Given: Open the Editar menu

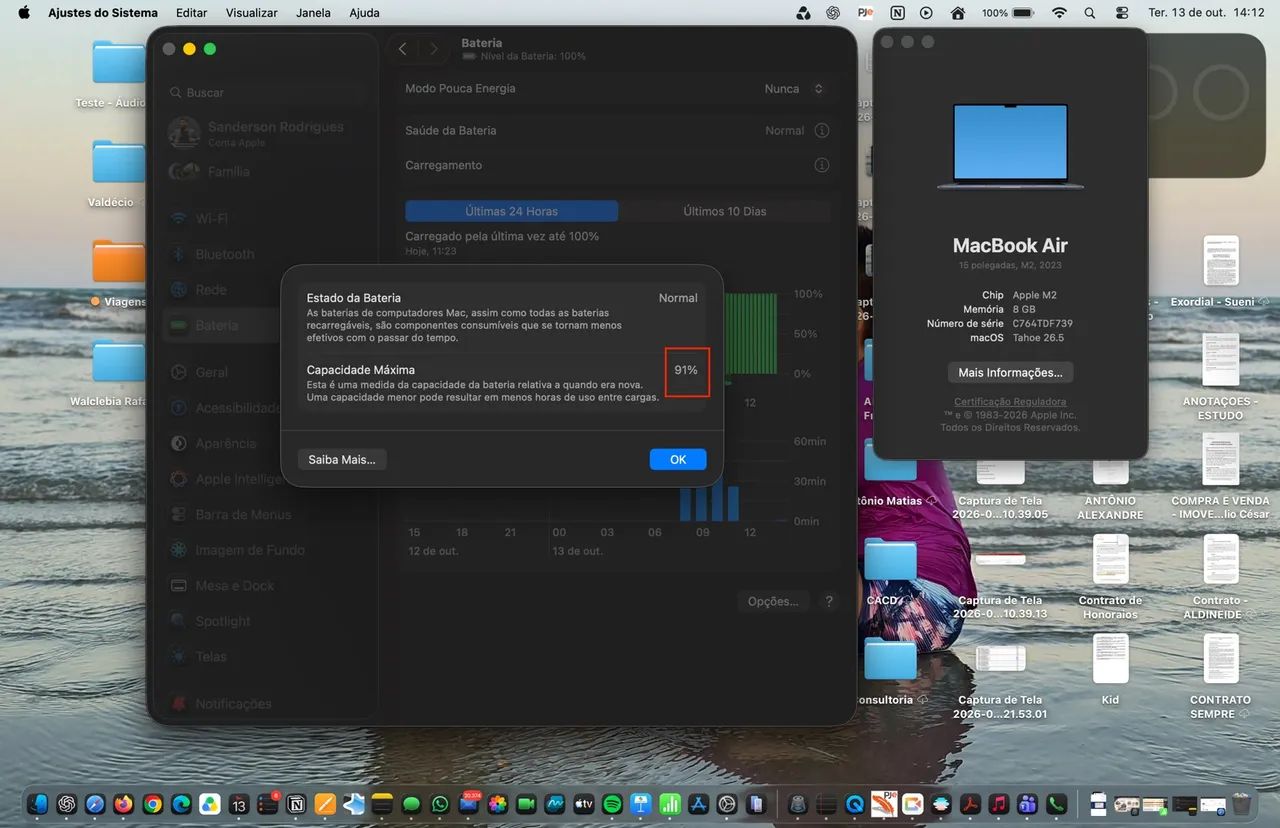Looking at the screenshot, I should [192, 13].
